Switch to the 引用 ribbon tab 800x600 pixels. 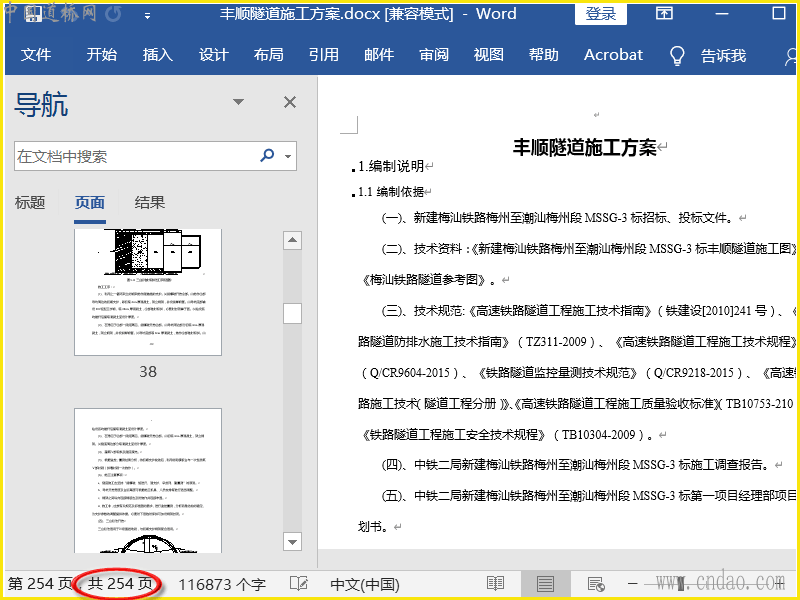[x=323, y=55]
